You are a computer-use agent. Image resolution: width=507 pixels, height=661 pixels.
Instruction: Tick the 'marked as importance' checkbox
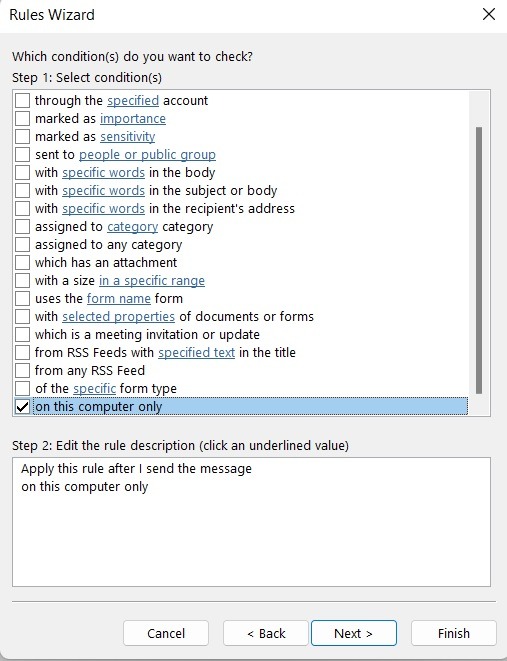tap(22, 118)
